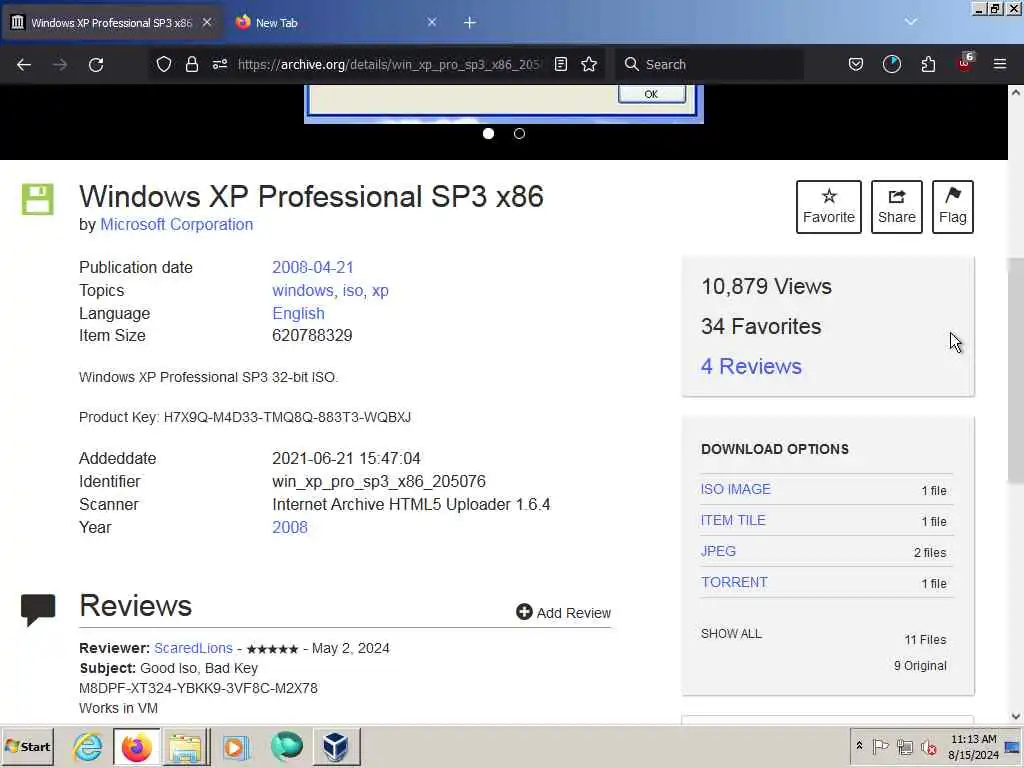Click the scrollbar down arrow
The width and height of the screenshot is (1024, 768).
1016,716
